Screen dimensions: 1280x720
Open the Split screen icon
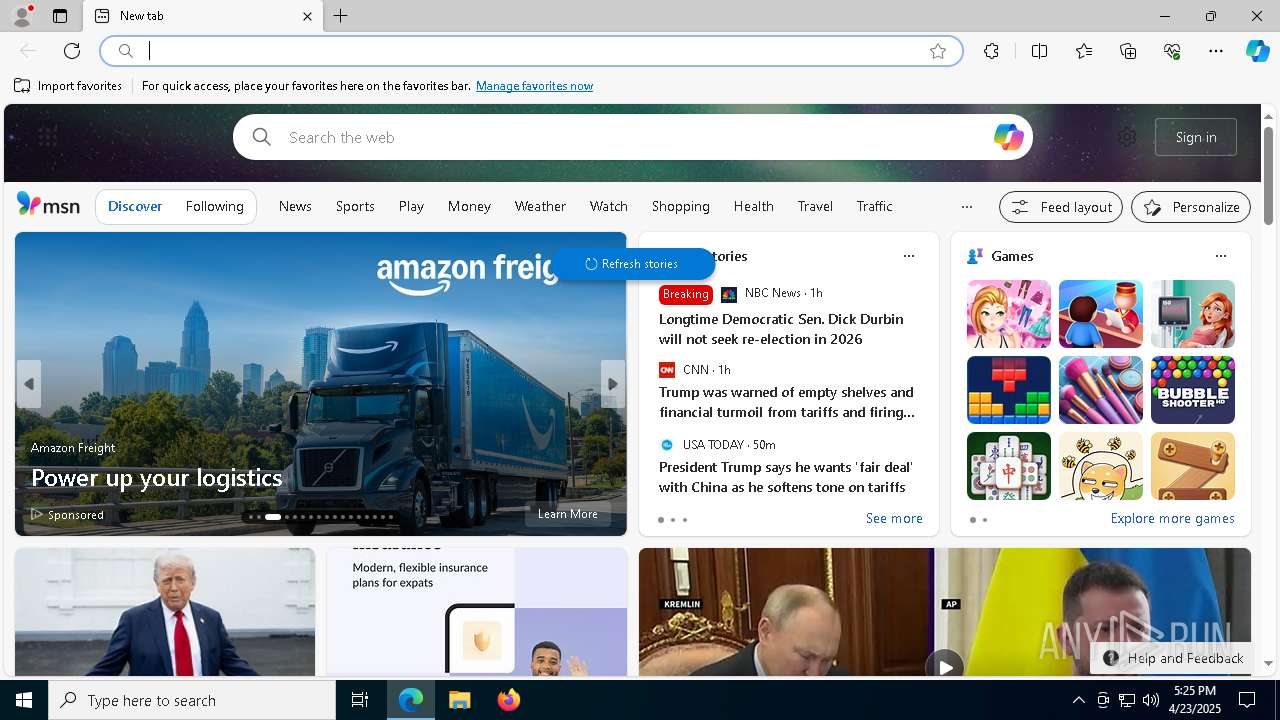[x=1039, y=51]
